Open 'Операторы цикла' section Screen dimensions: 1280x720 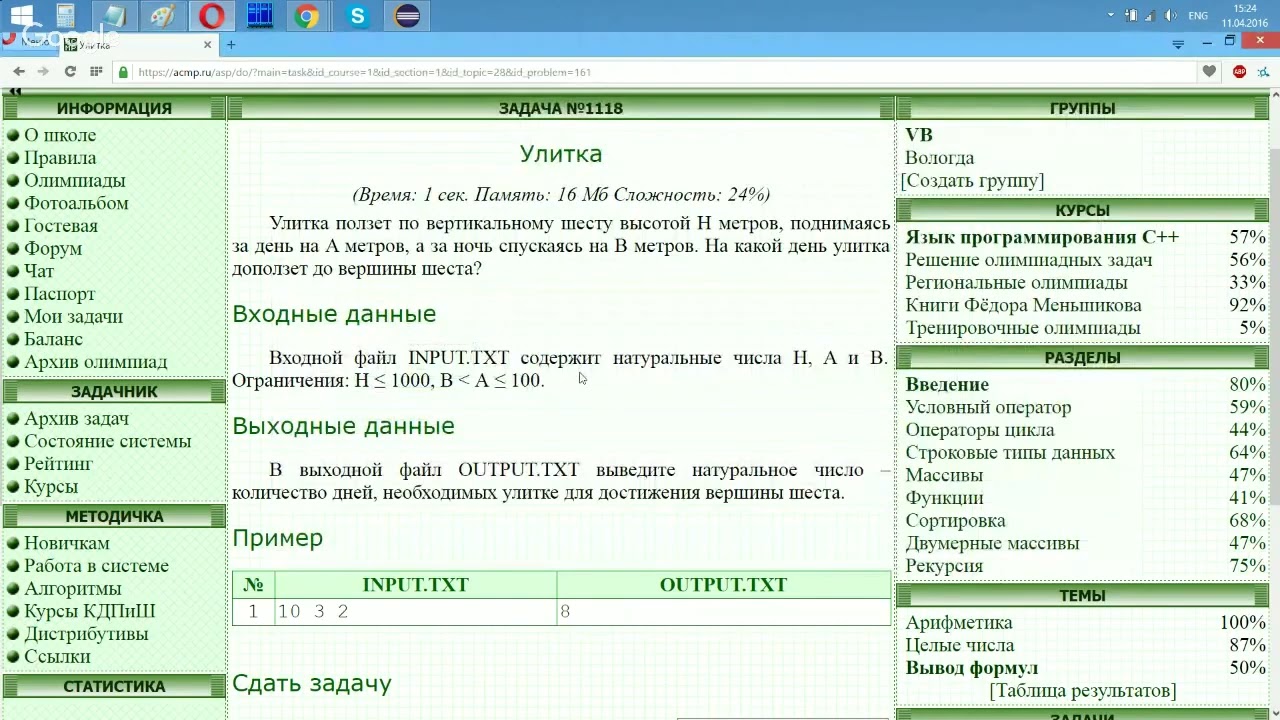(x=980, y=430)
